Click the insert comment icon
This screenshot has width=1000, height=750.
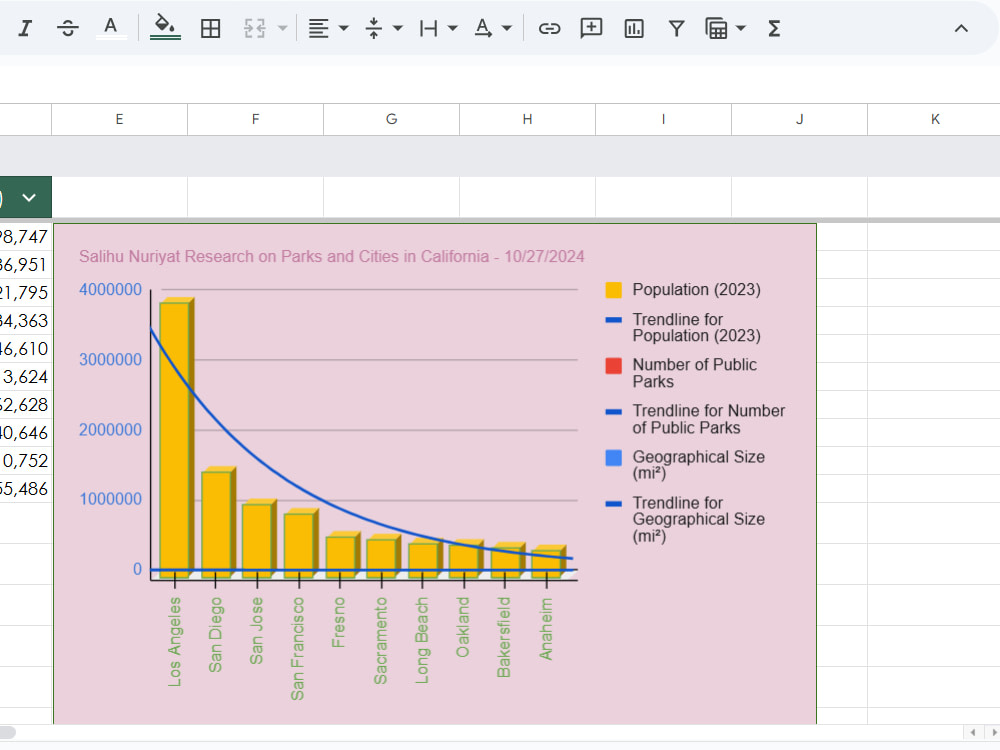click(x=591, y=28)
